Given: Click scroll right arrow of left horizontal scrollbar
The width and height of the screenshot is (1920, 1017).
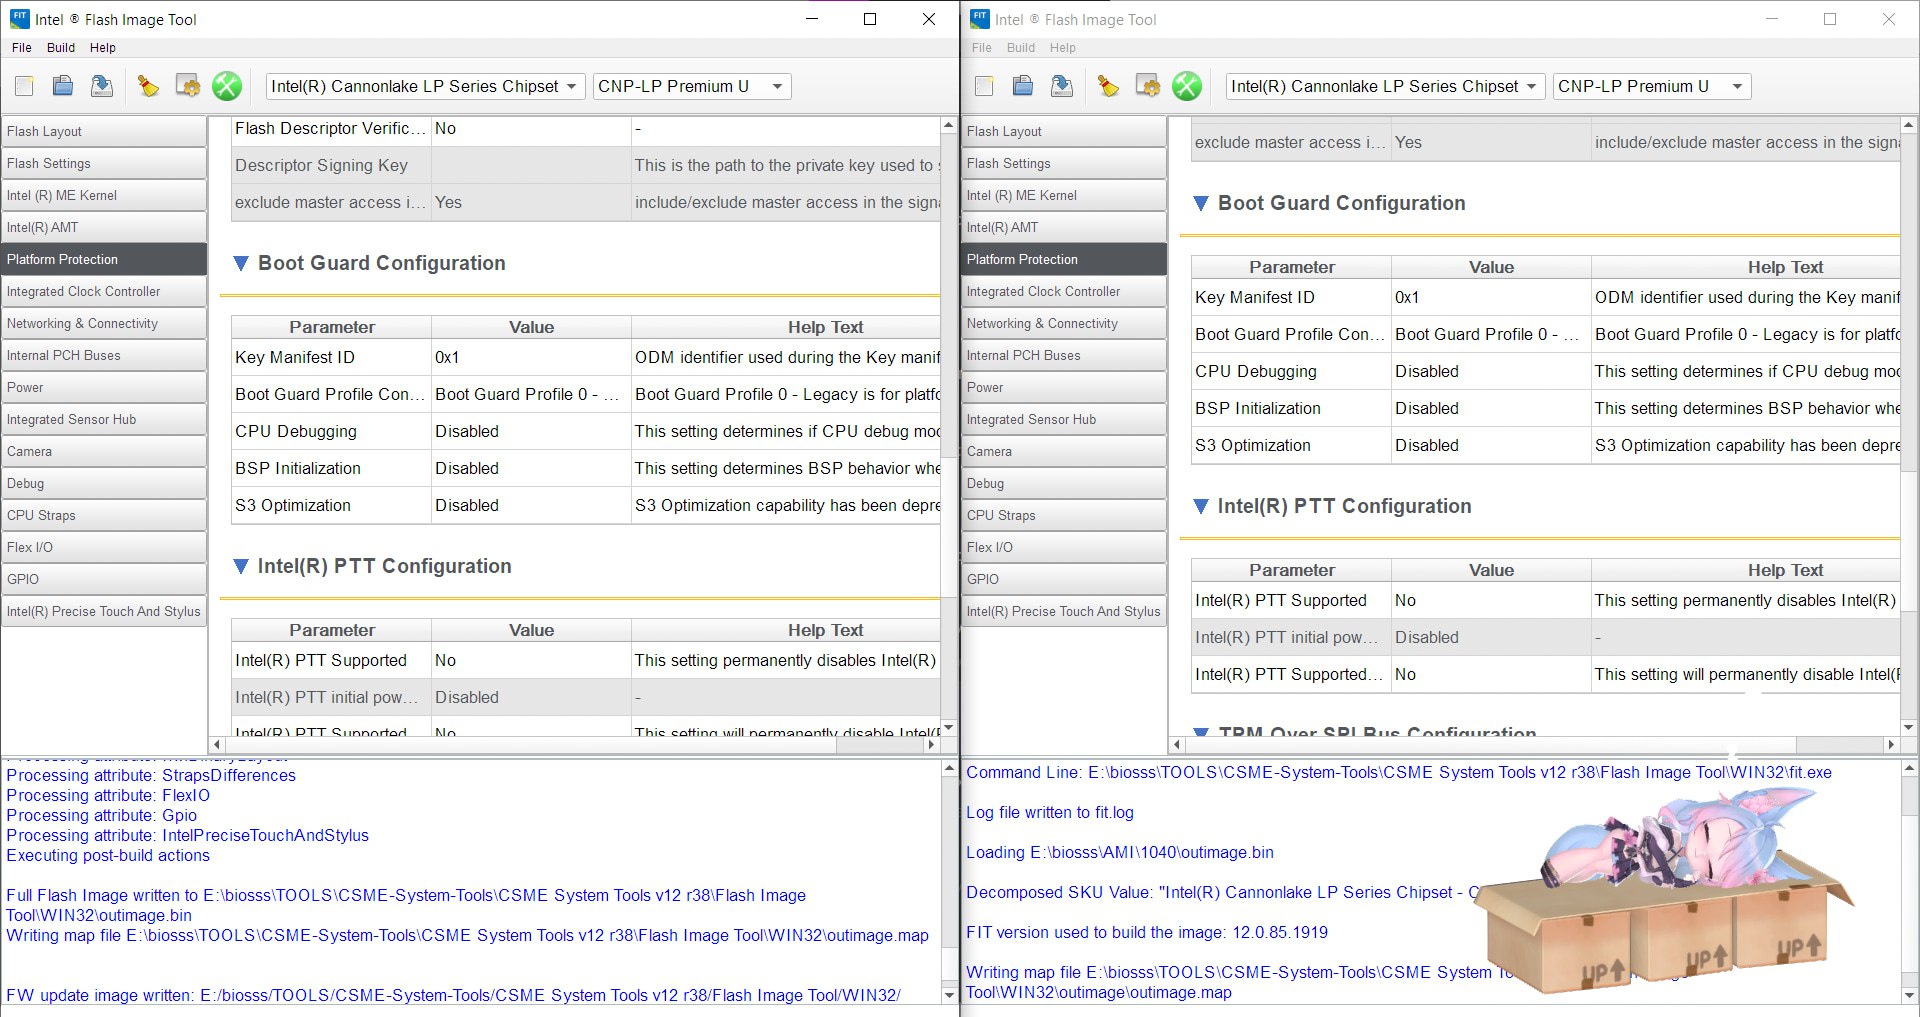Looking at the screenshot, I should click(x=932, y=745).
